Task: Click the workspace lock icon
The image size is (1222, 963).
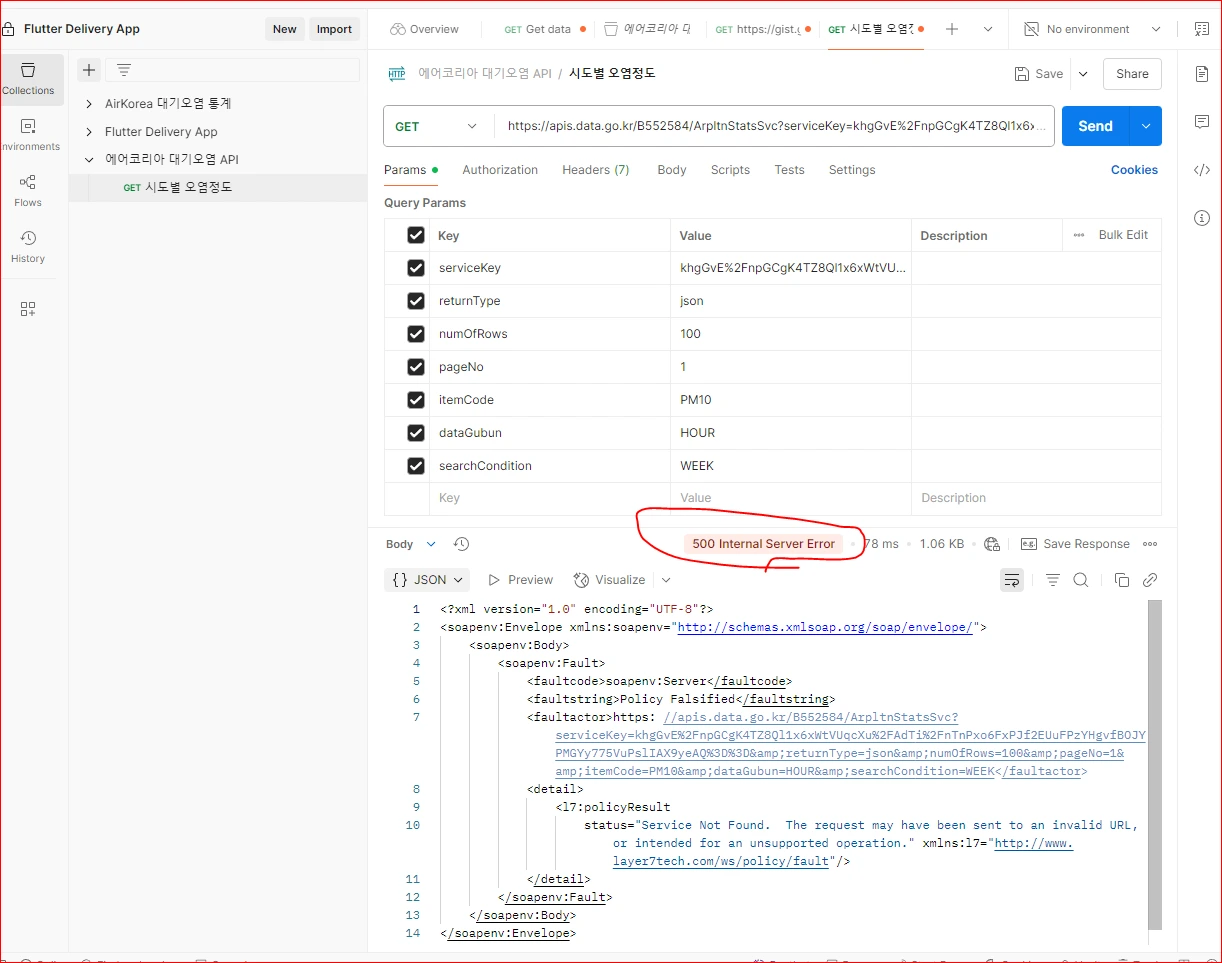Action: [x=8, y=29]
